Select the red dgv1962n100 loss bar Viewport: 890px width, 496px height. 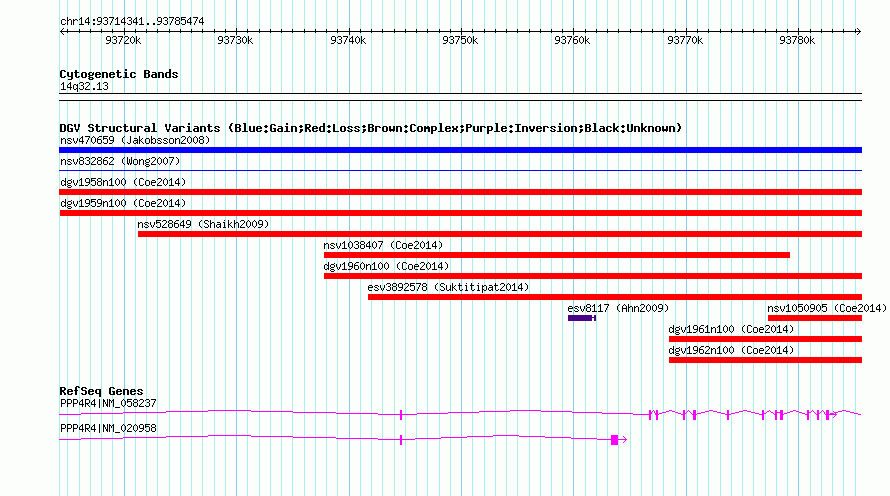tap(765, 360)
